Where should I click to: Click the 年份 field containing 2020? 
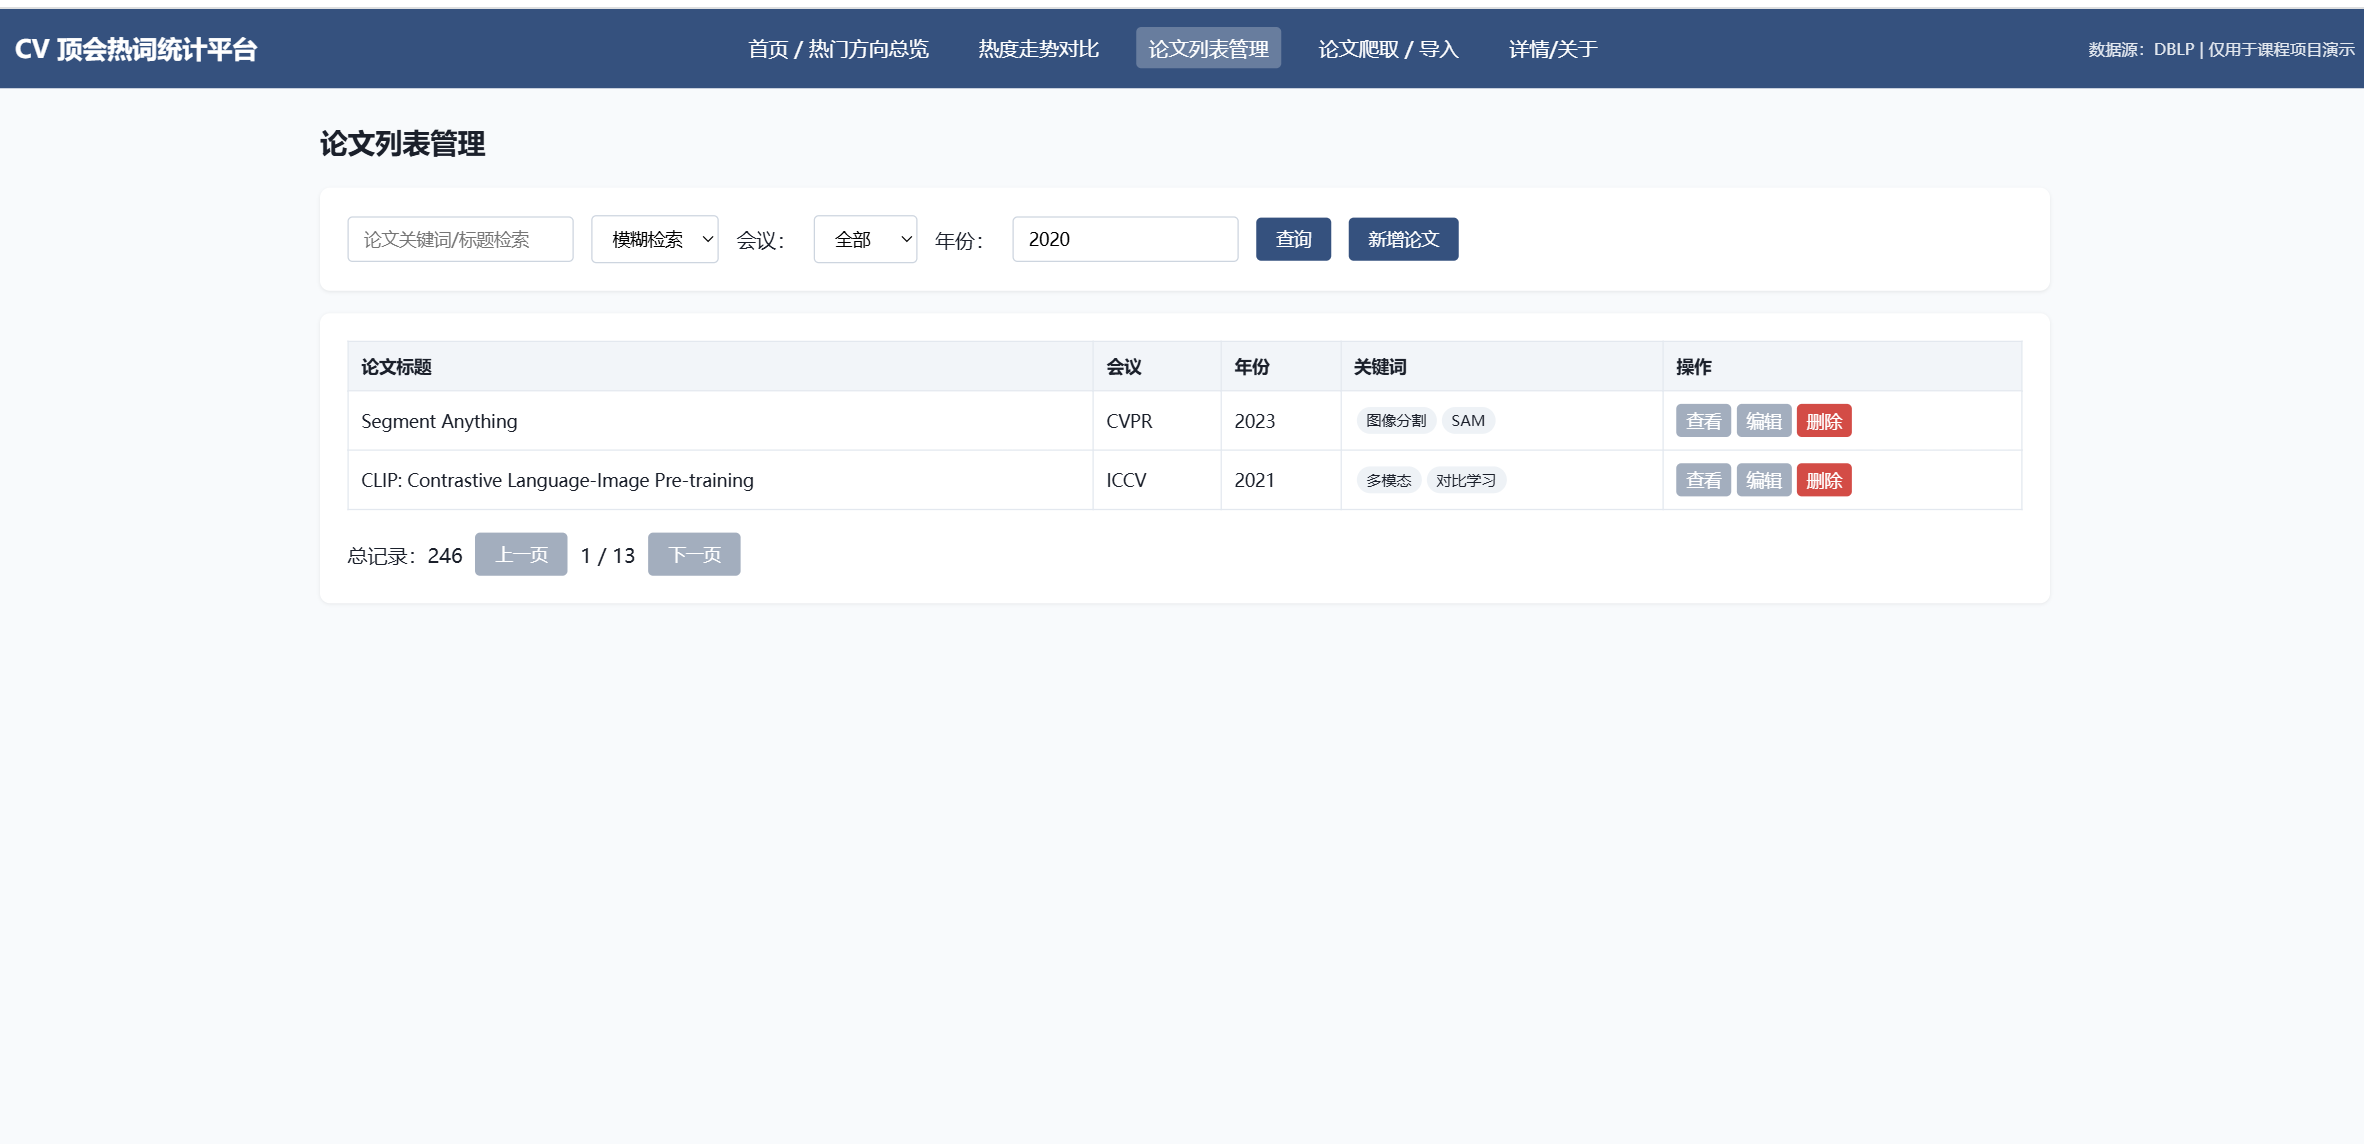(x=1125, y=239)
